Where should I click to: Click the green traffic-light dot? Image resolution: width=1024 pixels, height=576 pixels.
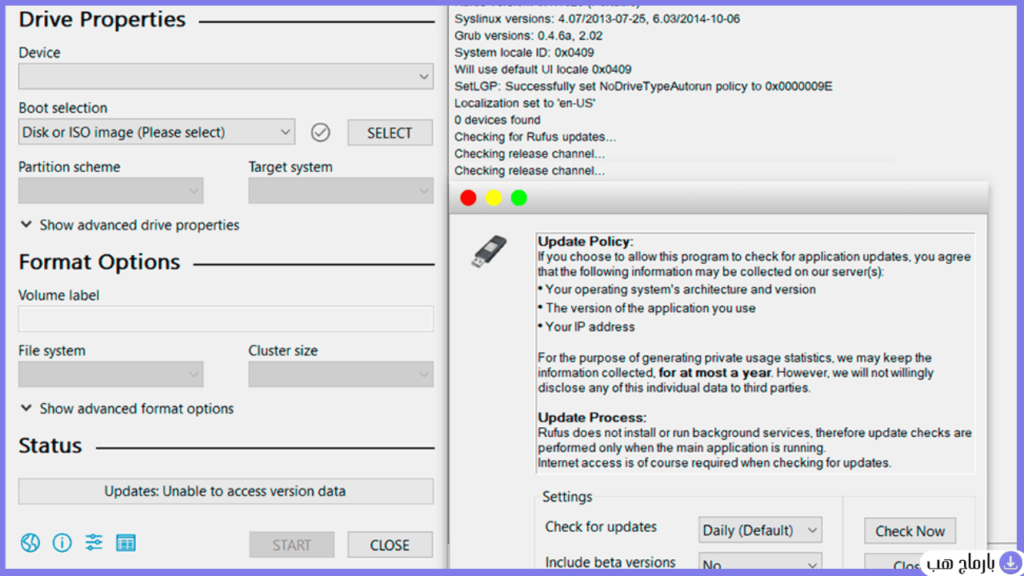tap(519, 198)
